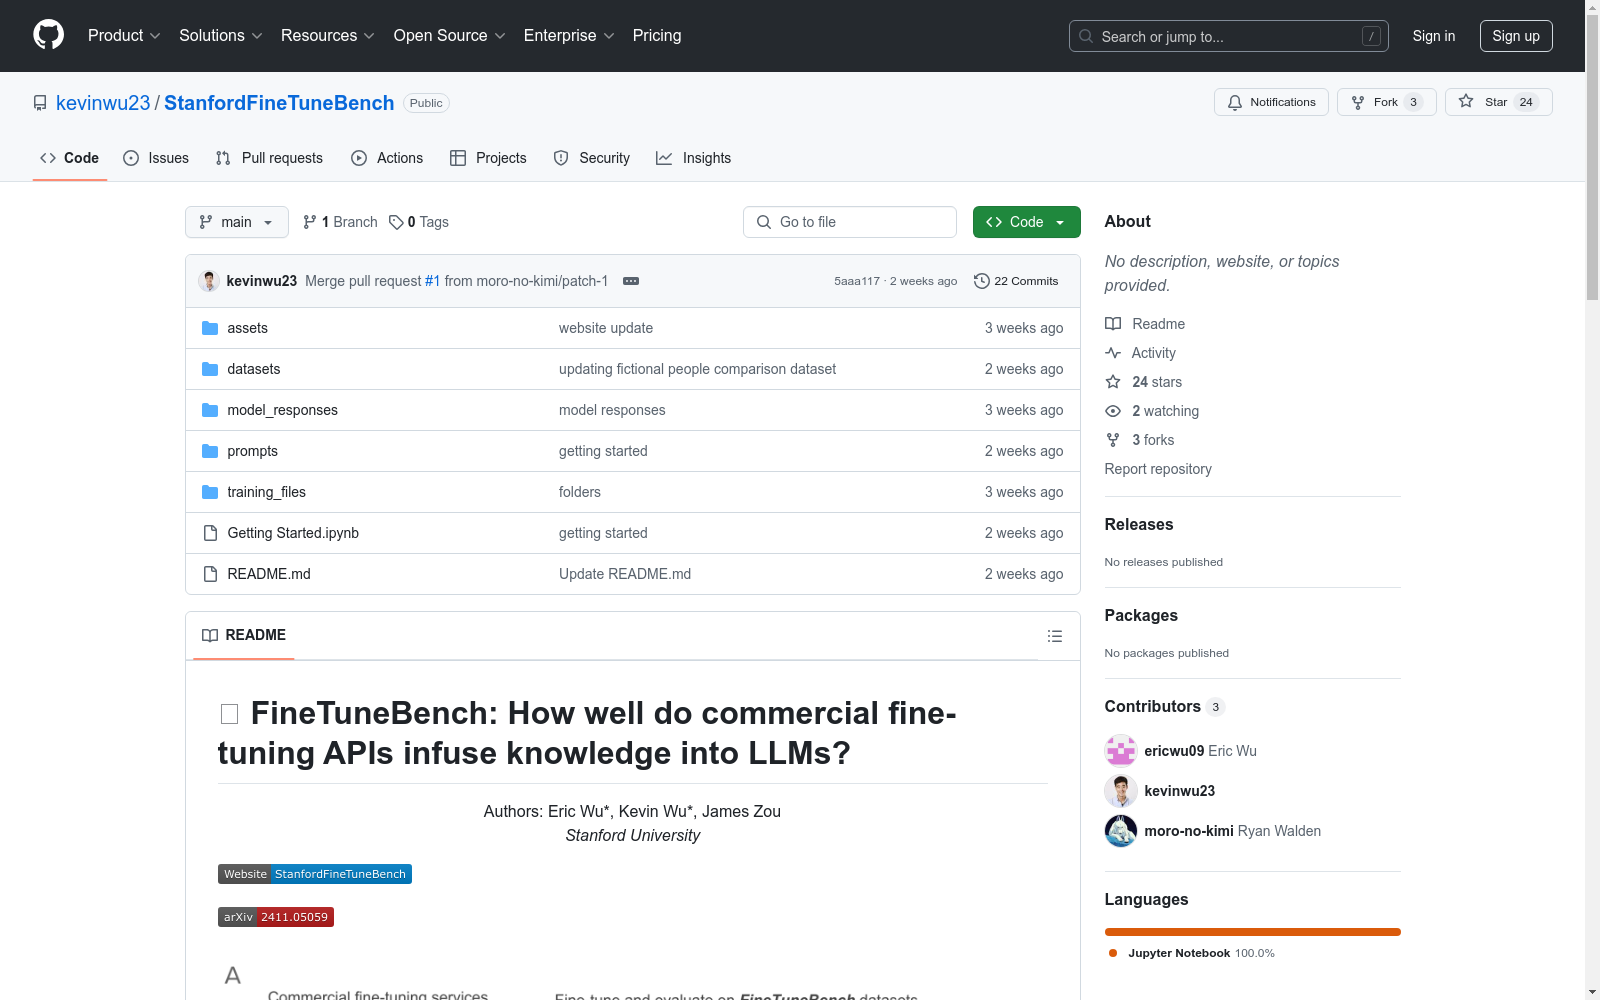
Task: Open the assets folder
Action: 247,328
